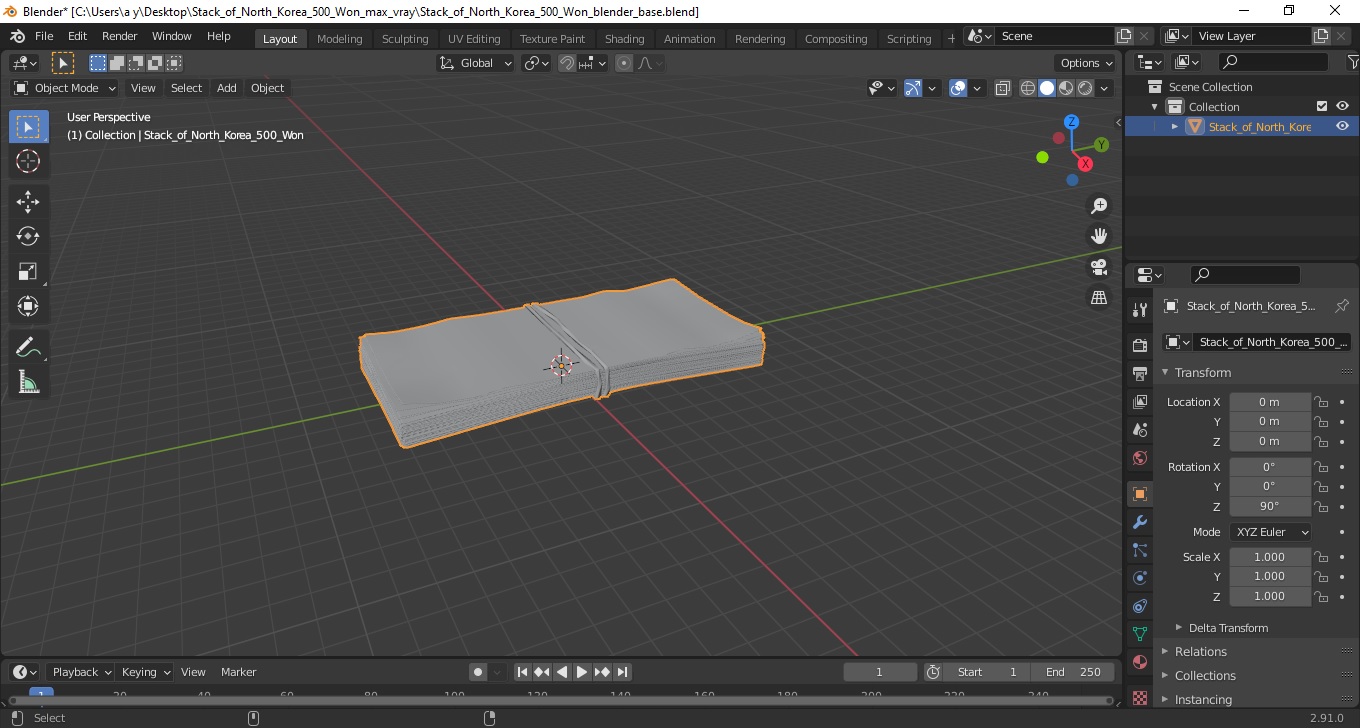Viewport: 1360px width, 728px height.
Task: Switch to wireframe viewport shading
Action: (1028, 88)
